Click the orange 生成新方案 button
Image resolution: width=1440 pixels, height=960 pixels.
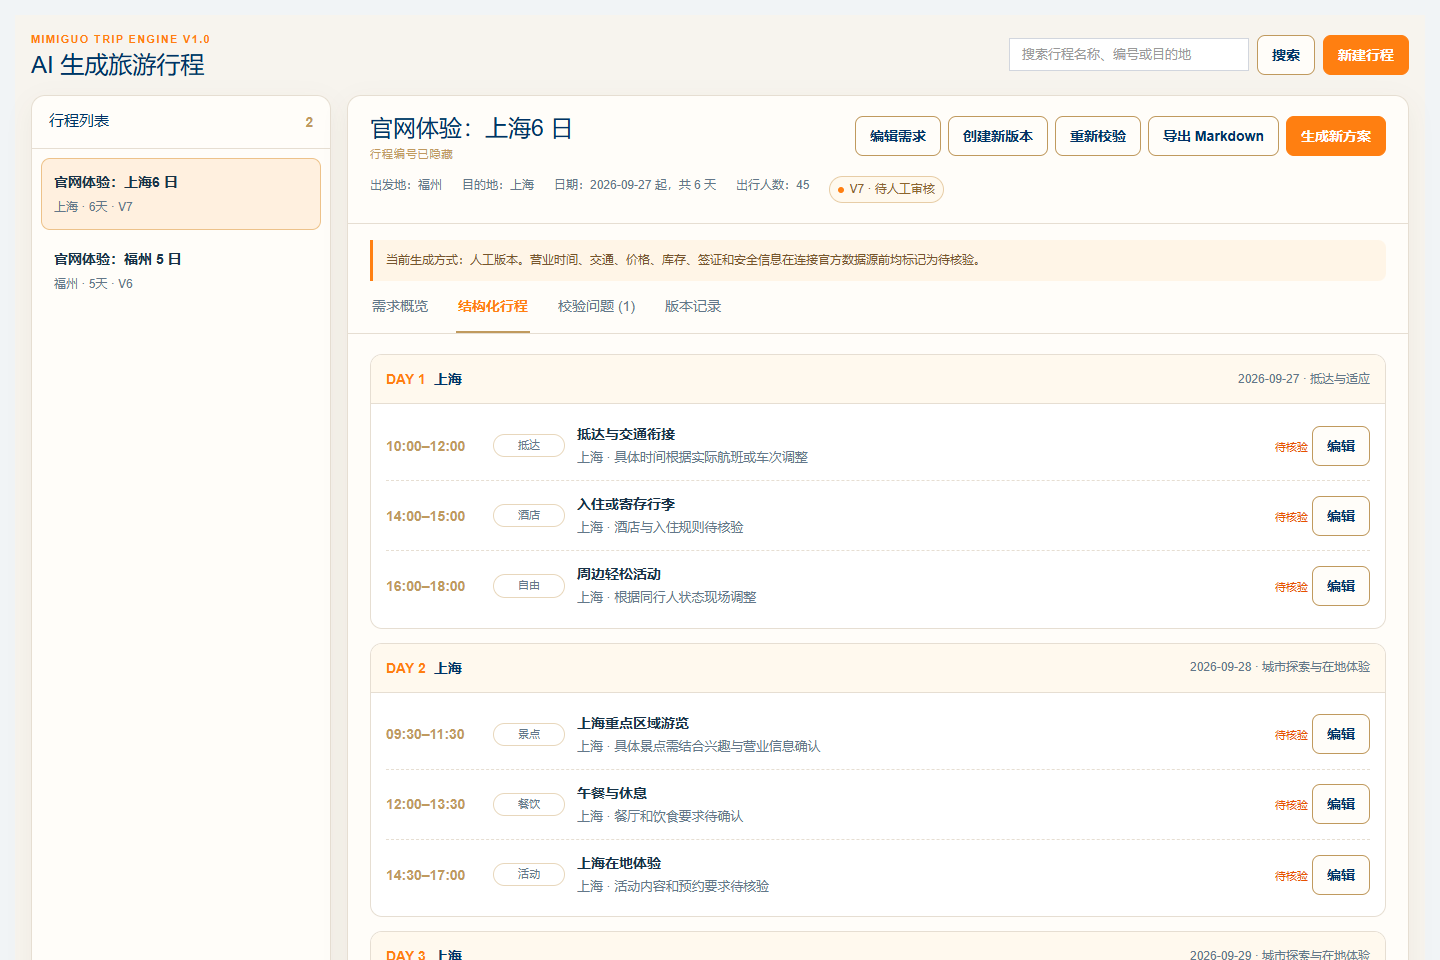(1336, 136)
